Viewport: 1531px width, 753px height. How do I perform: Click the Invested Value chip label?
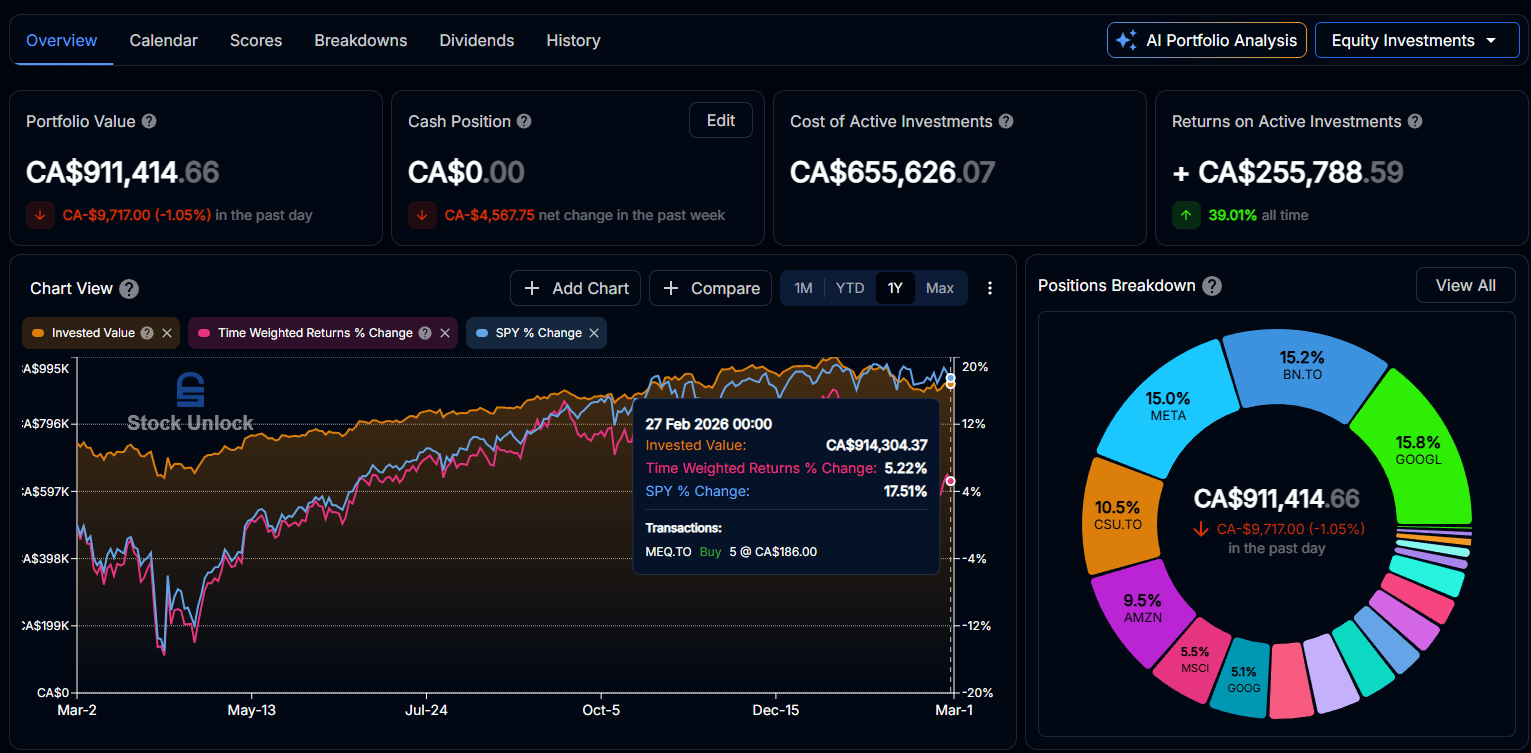pyautogui.click(x=93, y=333)
